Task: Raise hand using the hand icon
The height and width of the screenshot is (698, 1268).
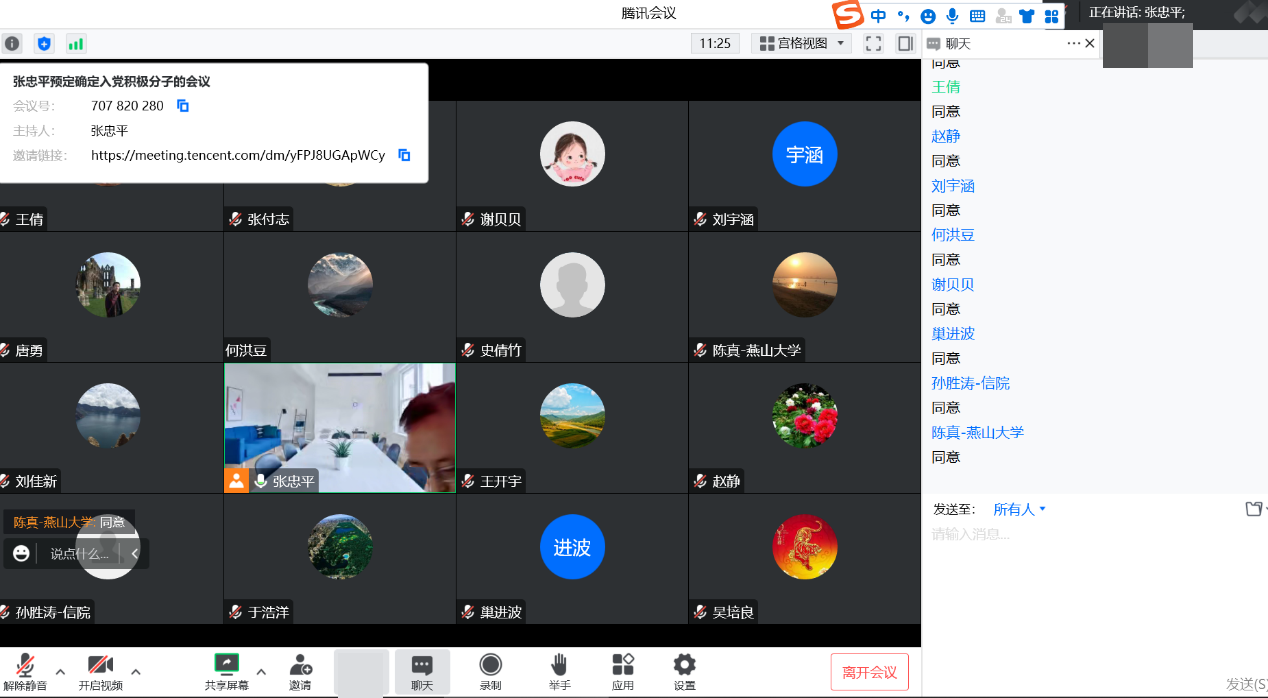Action: [559, 671]
